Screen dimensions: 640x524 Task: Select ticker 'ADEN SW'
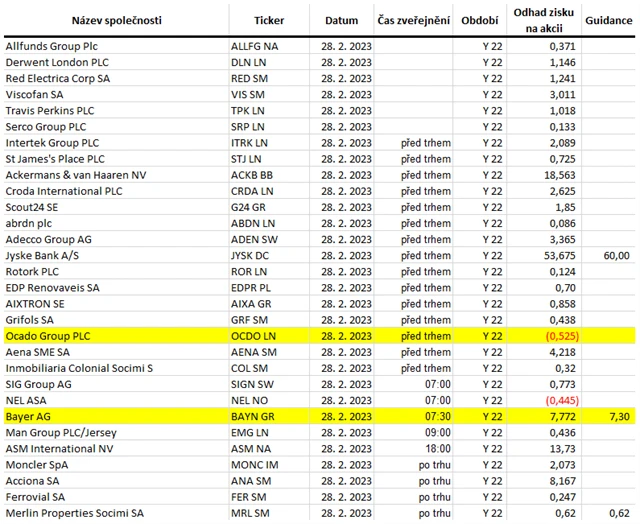coord(254,240)
